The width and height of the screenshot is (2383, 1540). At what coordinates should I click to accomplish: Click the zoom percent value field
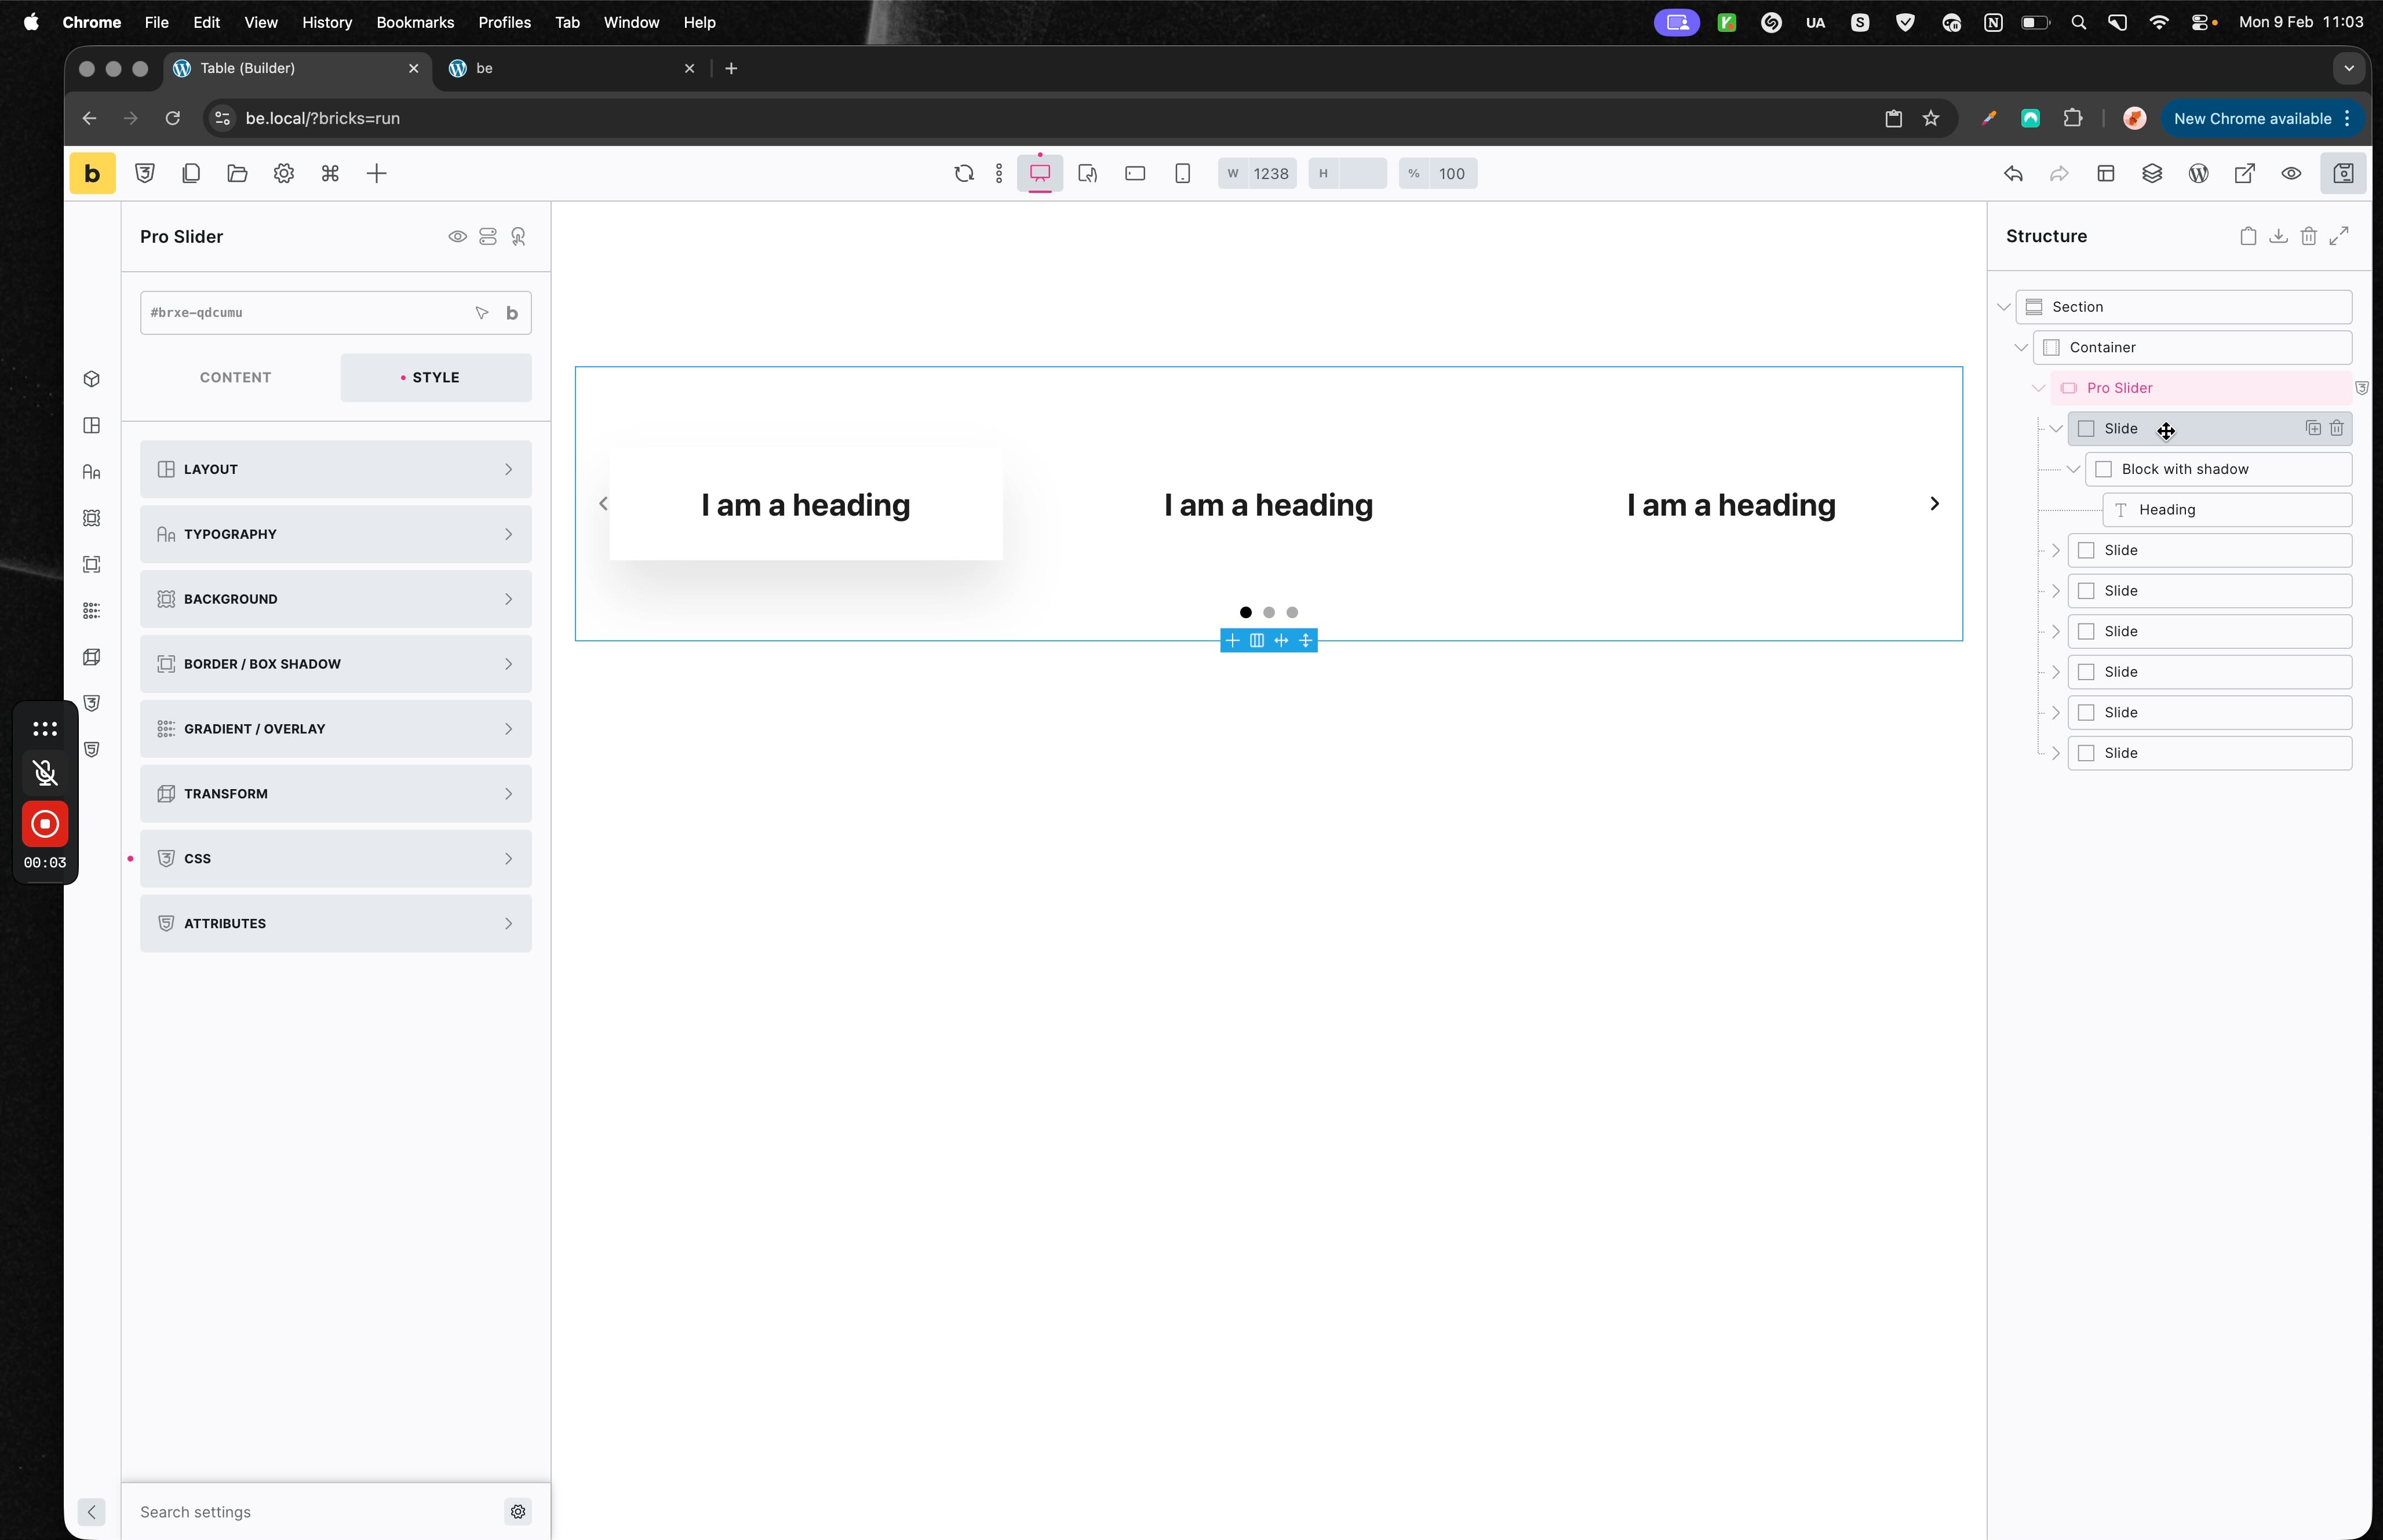click(1452, 174)
